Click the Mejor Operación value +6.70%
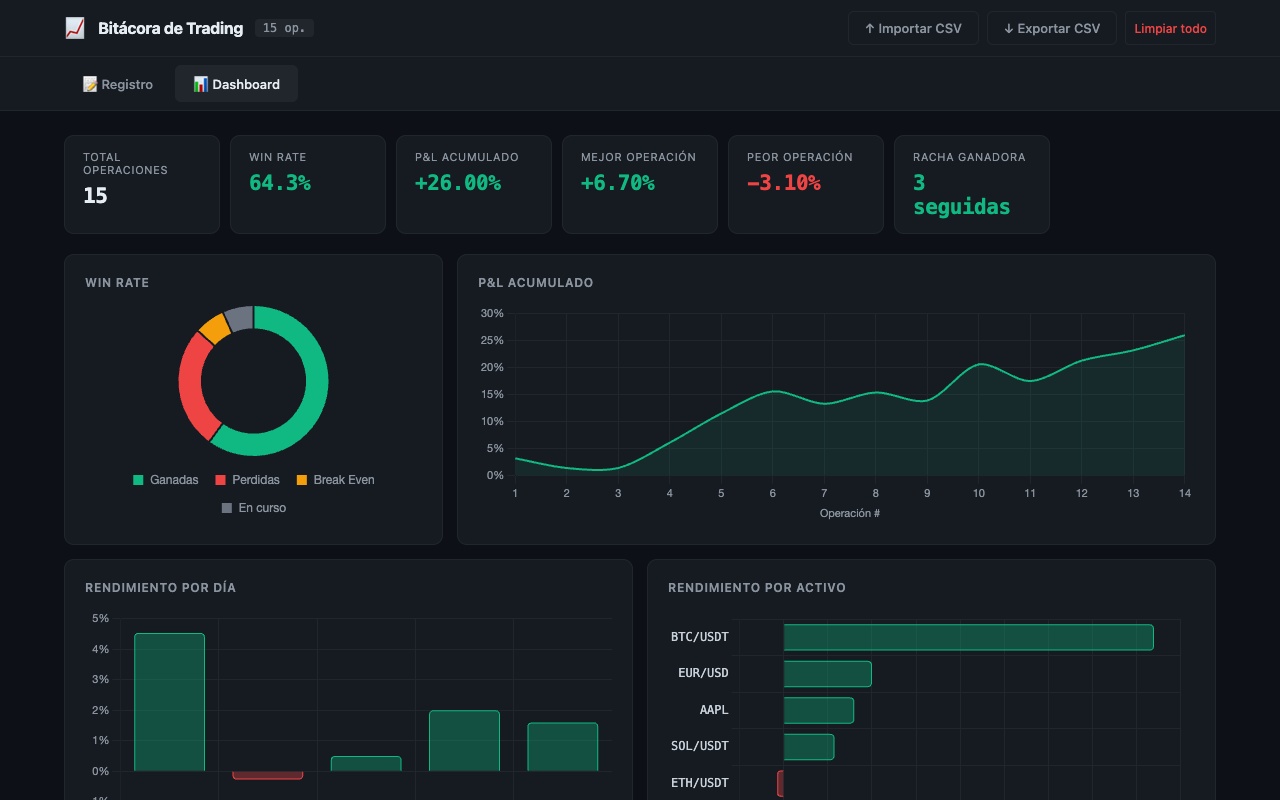The height and width of the screenshot is (800, 1280). pos(618,183)
